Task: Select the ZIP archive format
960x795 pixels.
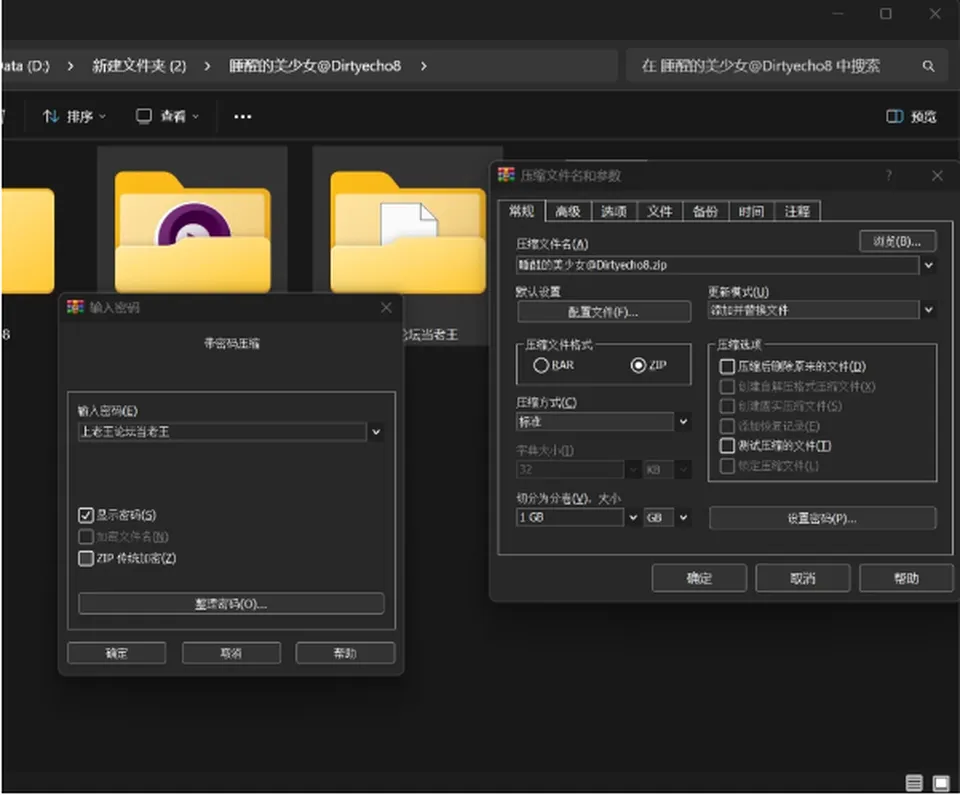Action: coord(648,365)
